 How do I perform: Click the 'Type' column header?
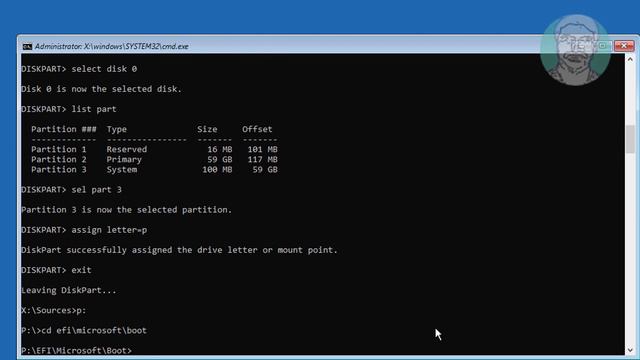click(117, 129)
